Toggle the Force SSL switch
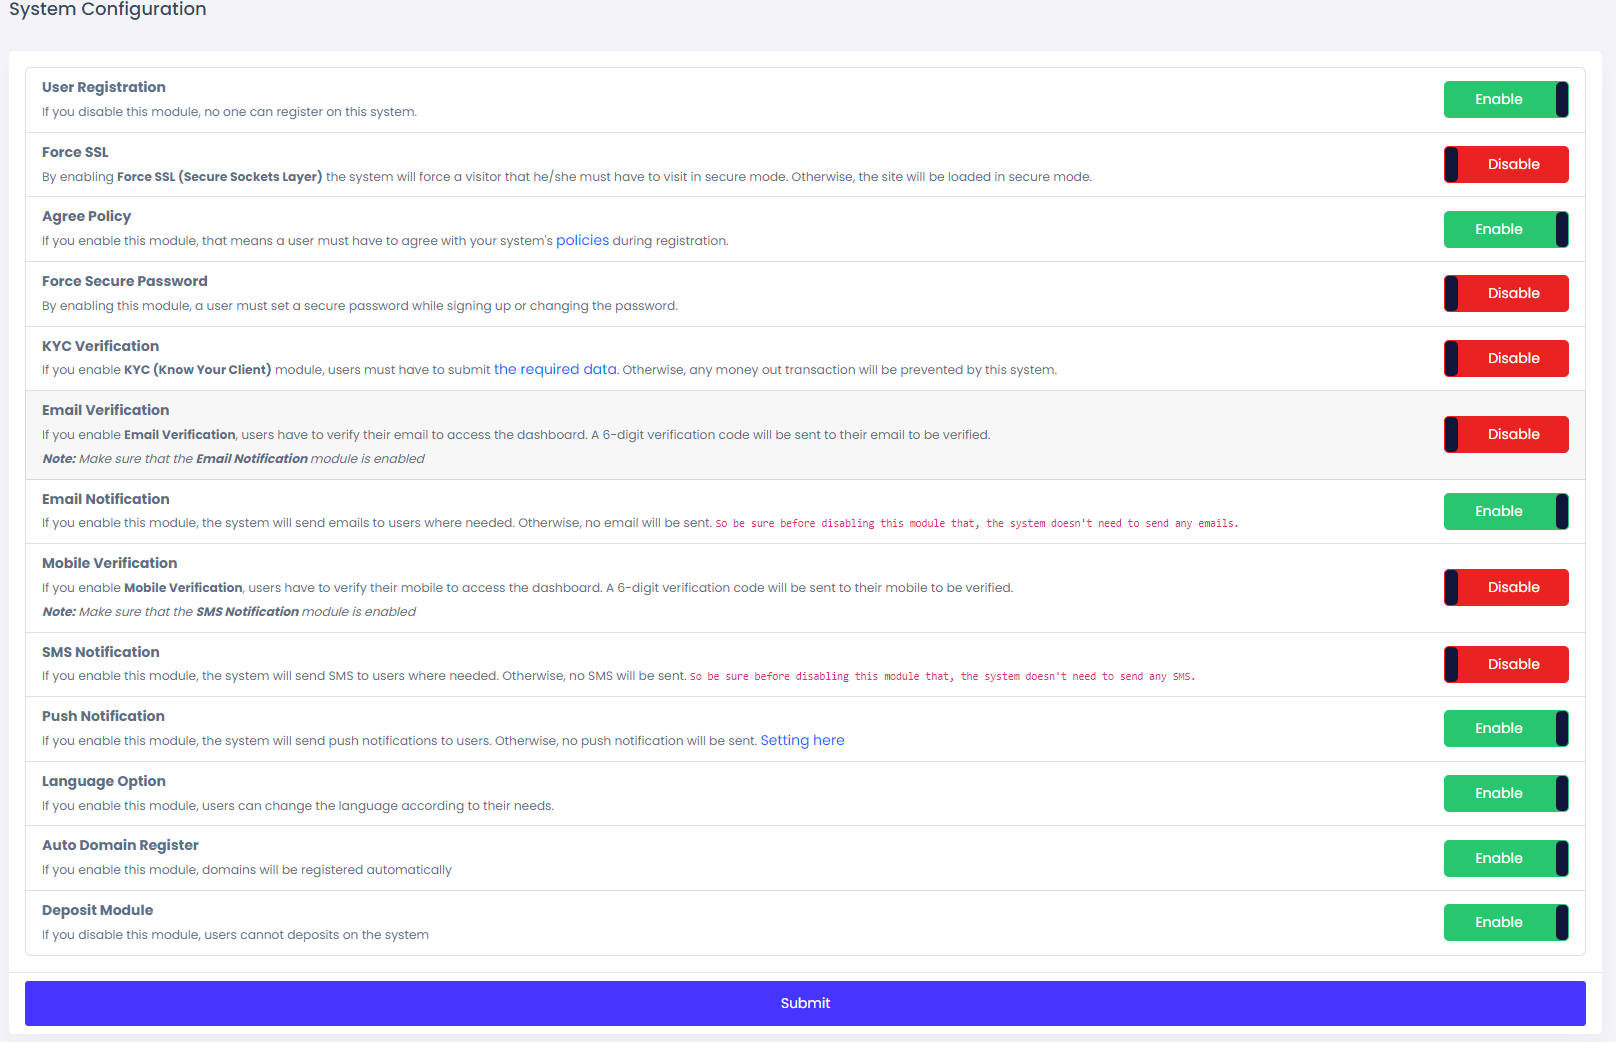Image resolution: width=1616 pixels, height=1042 pixels. [x=1505, y=165]
